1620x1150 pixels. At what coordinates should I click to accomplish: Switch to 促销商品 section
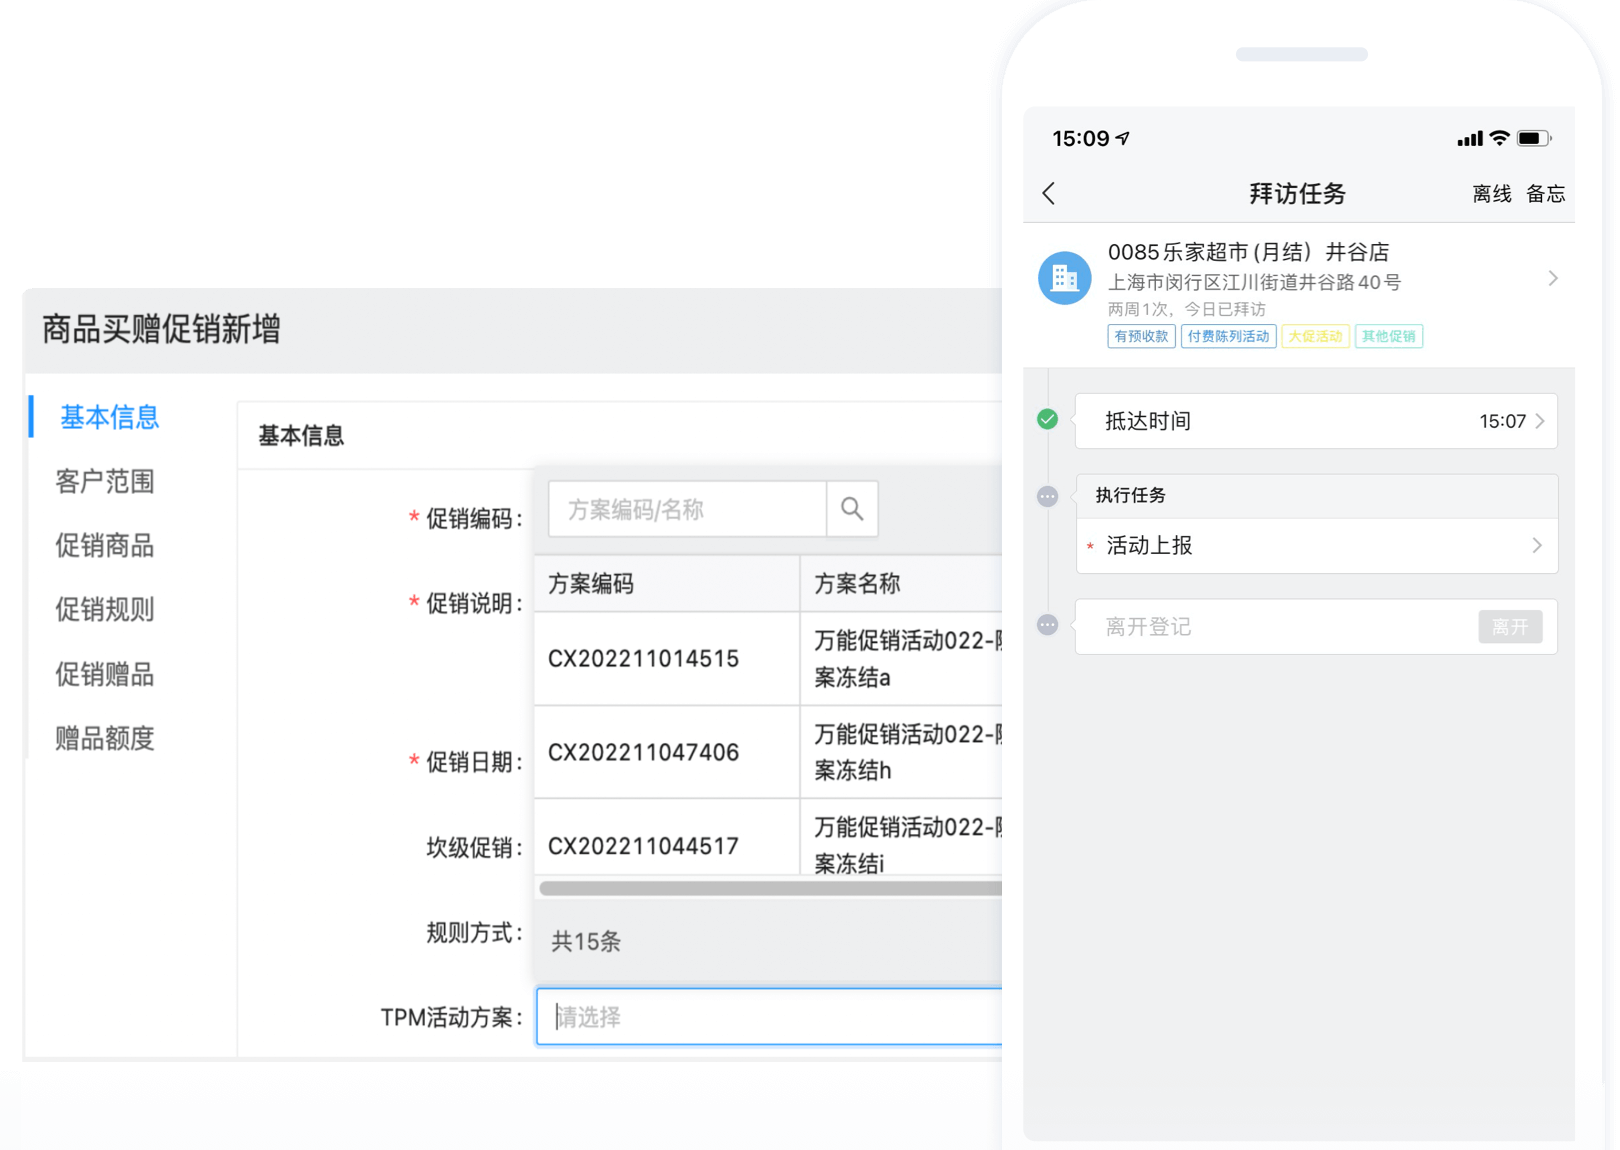pos(105,545)
